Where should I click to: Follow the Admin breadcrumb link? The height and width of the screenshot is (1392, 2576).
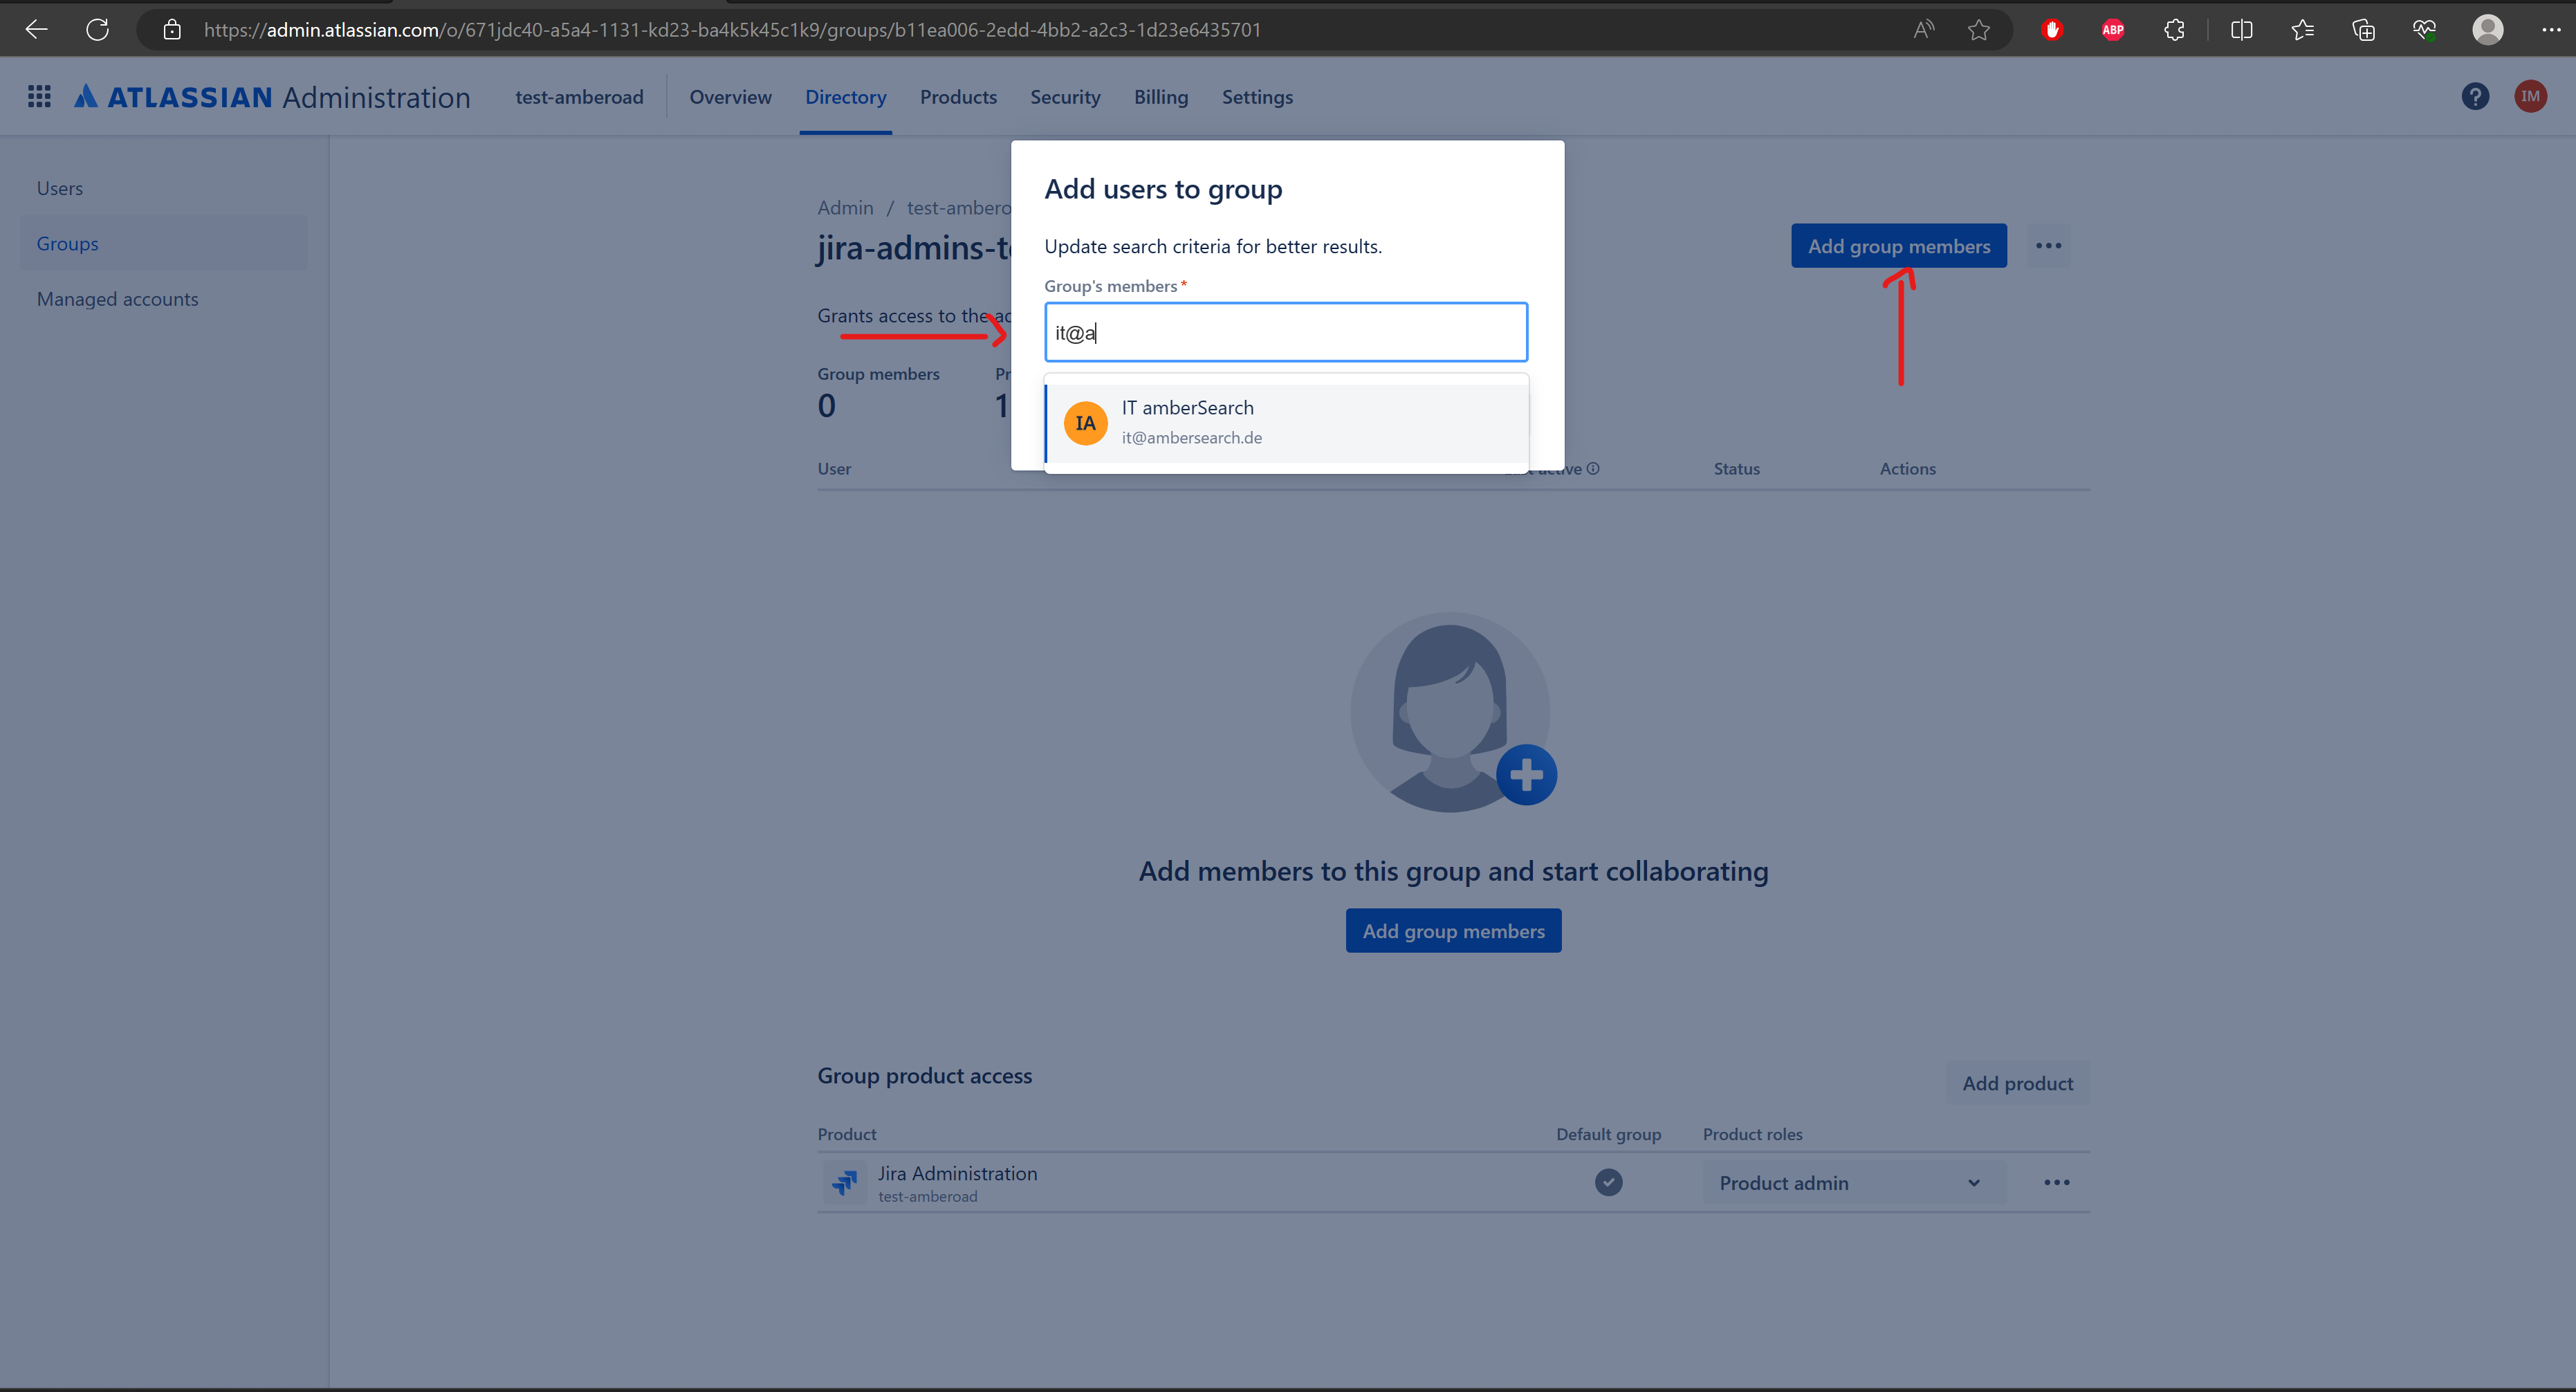coord(845,208)
